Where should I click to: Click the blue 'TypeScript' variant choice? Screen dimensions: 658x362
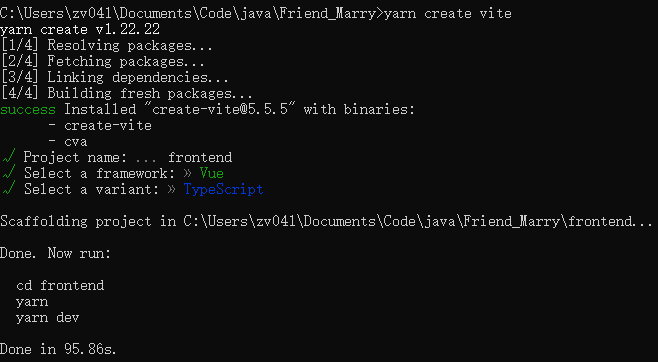pos(224,190)
